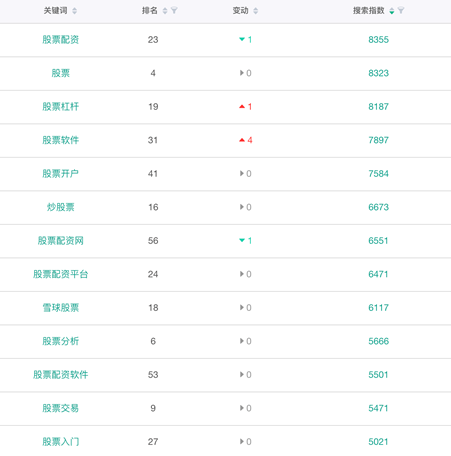Click the up-4 change in 股票软件 row

[x=246, y=140]
